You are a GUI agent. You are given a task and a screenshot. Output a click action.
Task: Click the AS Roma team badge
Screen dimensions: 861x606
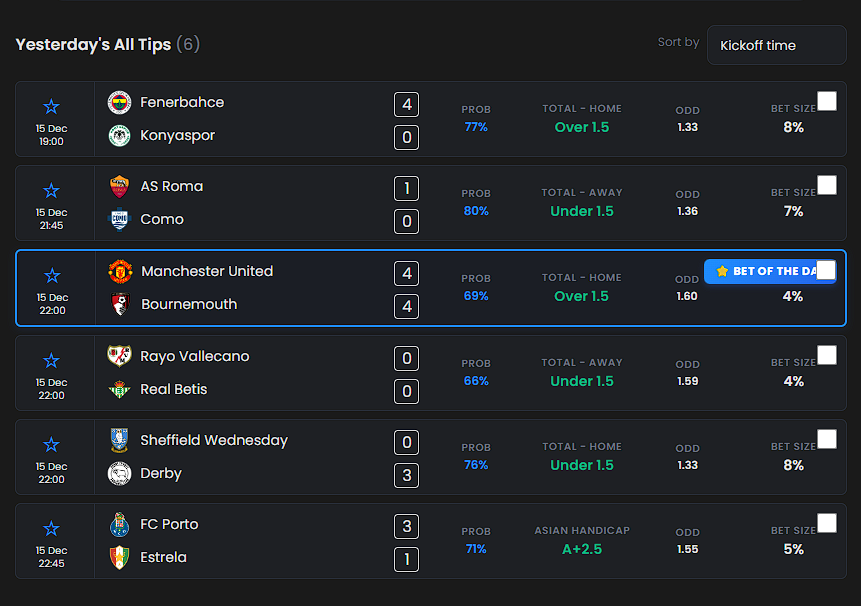point(120,186)
